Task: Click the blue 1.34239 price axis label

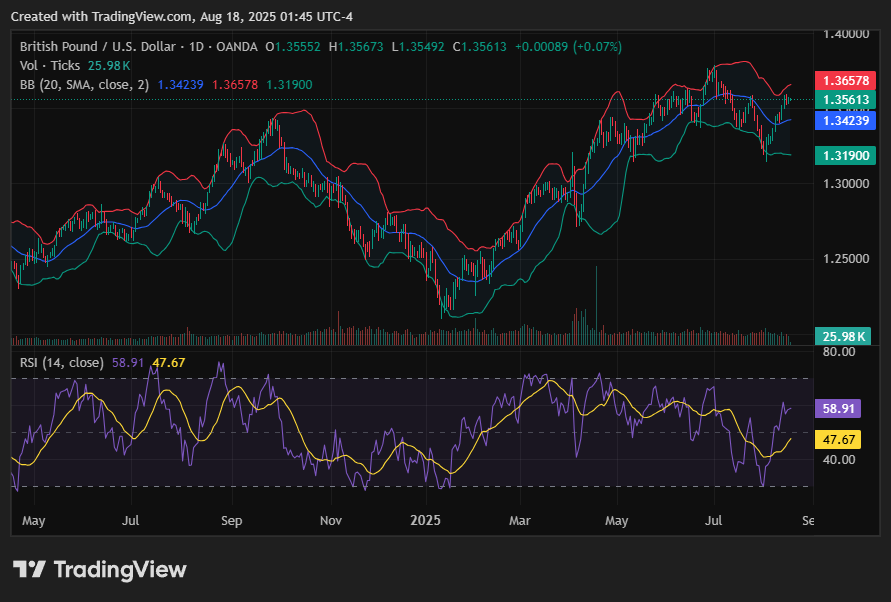Action: point(846,121)
